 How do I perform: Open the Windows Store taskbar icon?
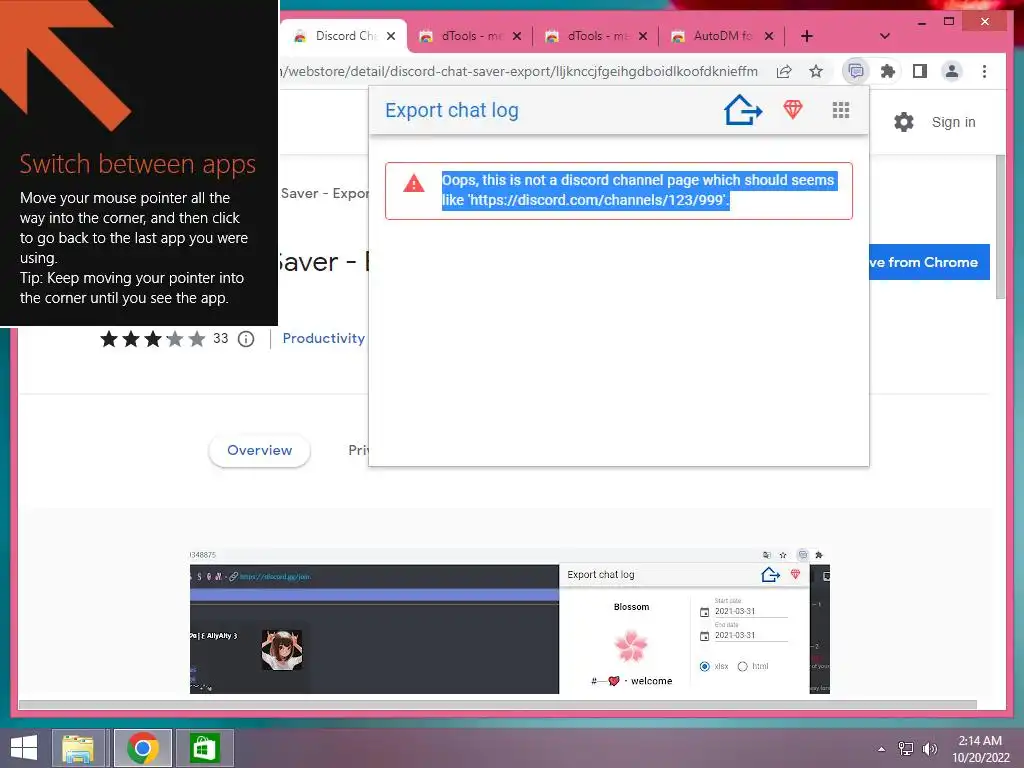(204, 748)
